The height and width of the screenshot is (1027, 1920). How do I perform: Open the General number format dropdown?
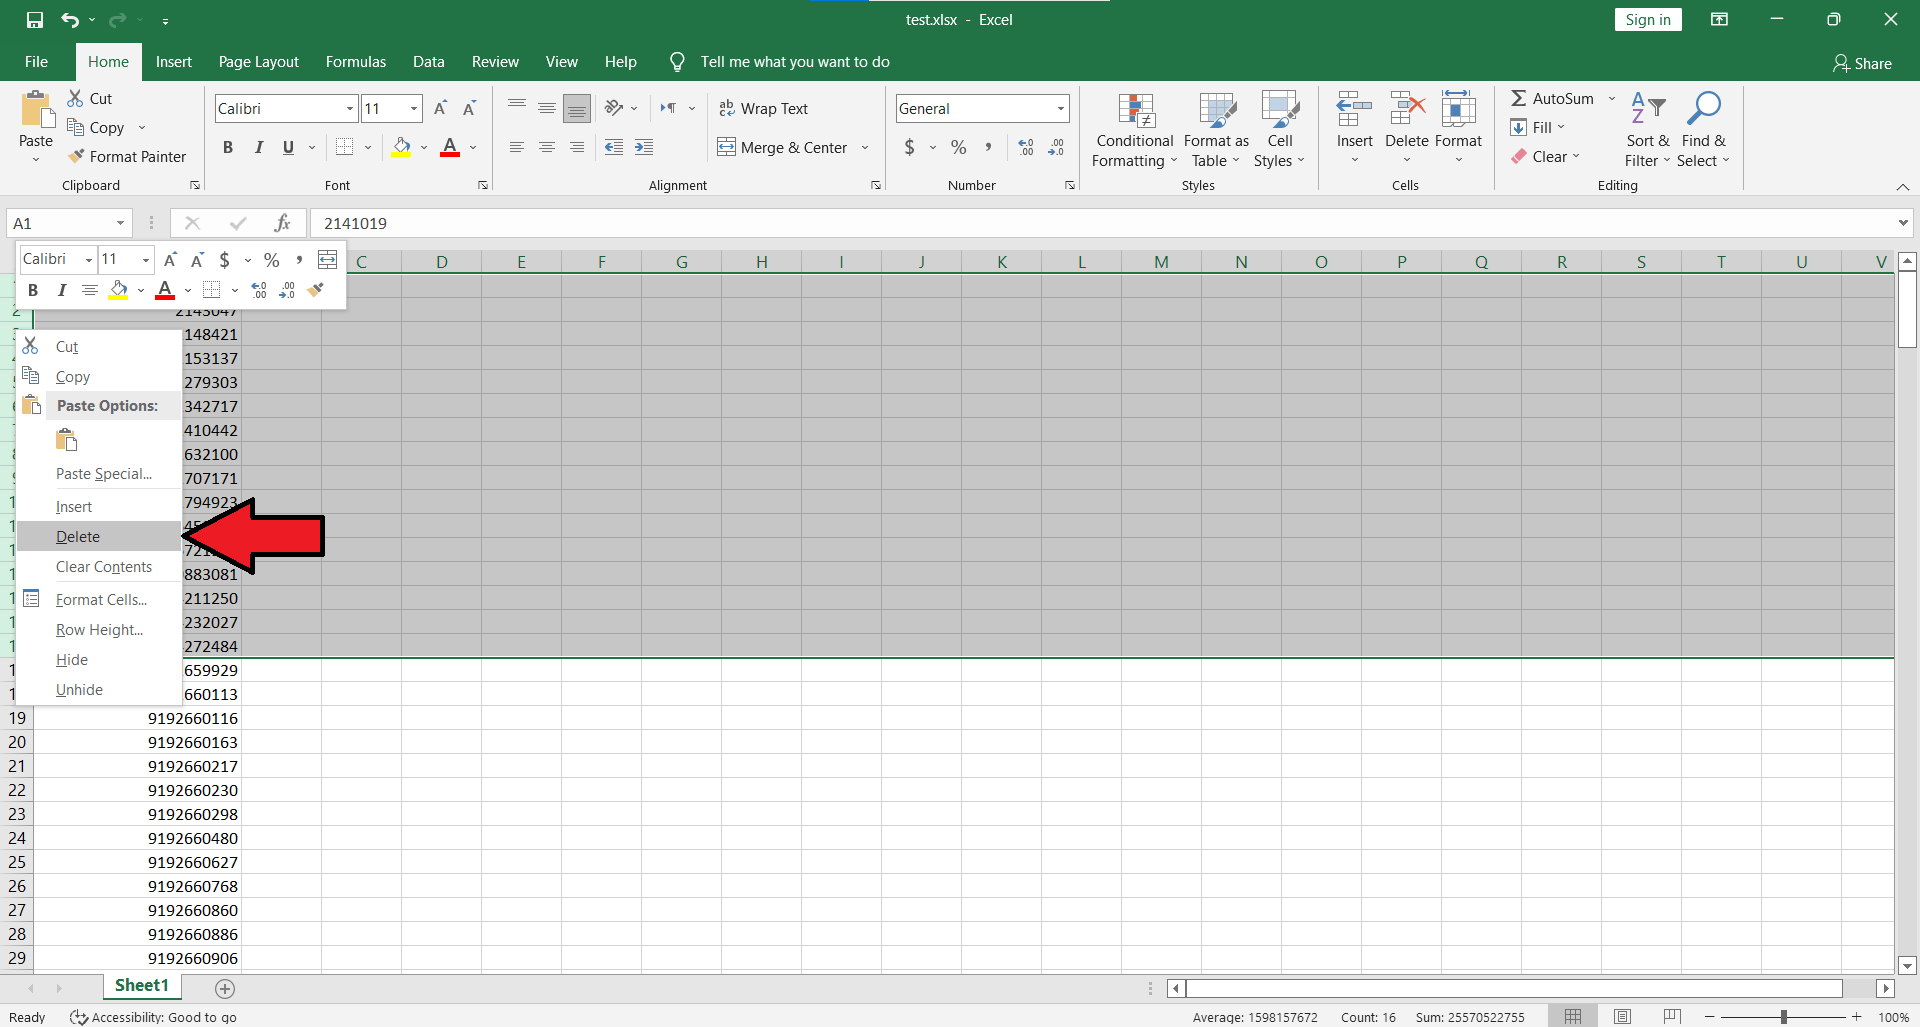pos(1060,109)
